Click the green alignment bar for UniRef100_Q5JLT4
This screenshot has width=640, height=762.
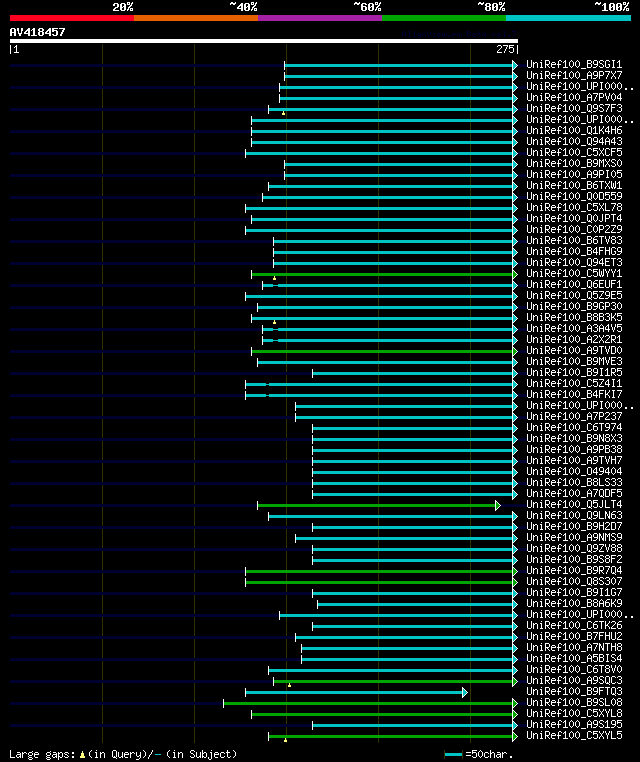(377, 505)
